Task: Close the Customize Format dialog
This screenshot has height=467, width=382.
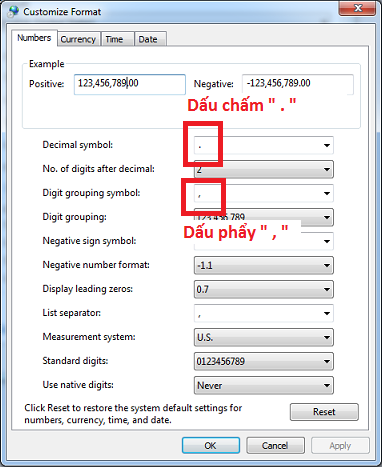Action: pyautogui.click(x=357, y=8)
